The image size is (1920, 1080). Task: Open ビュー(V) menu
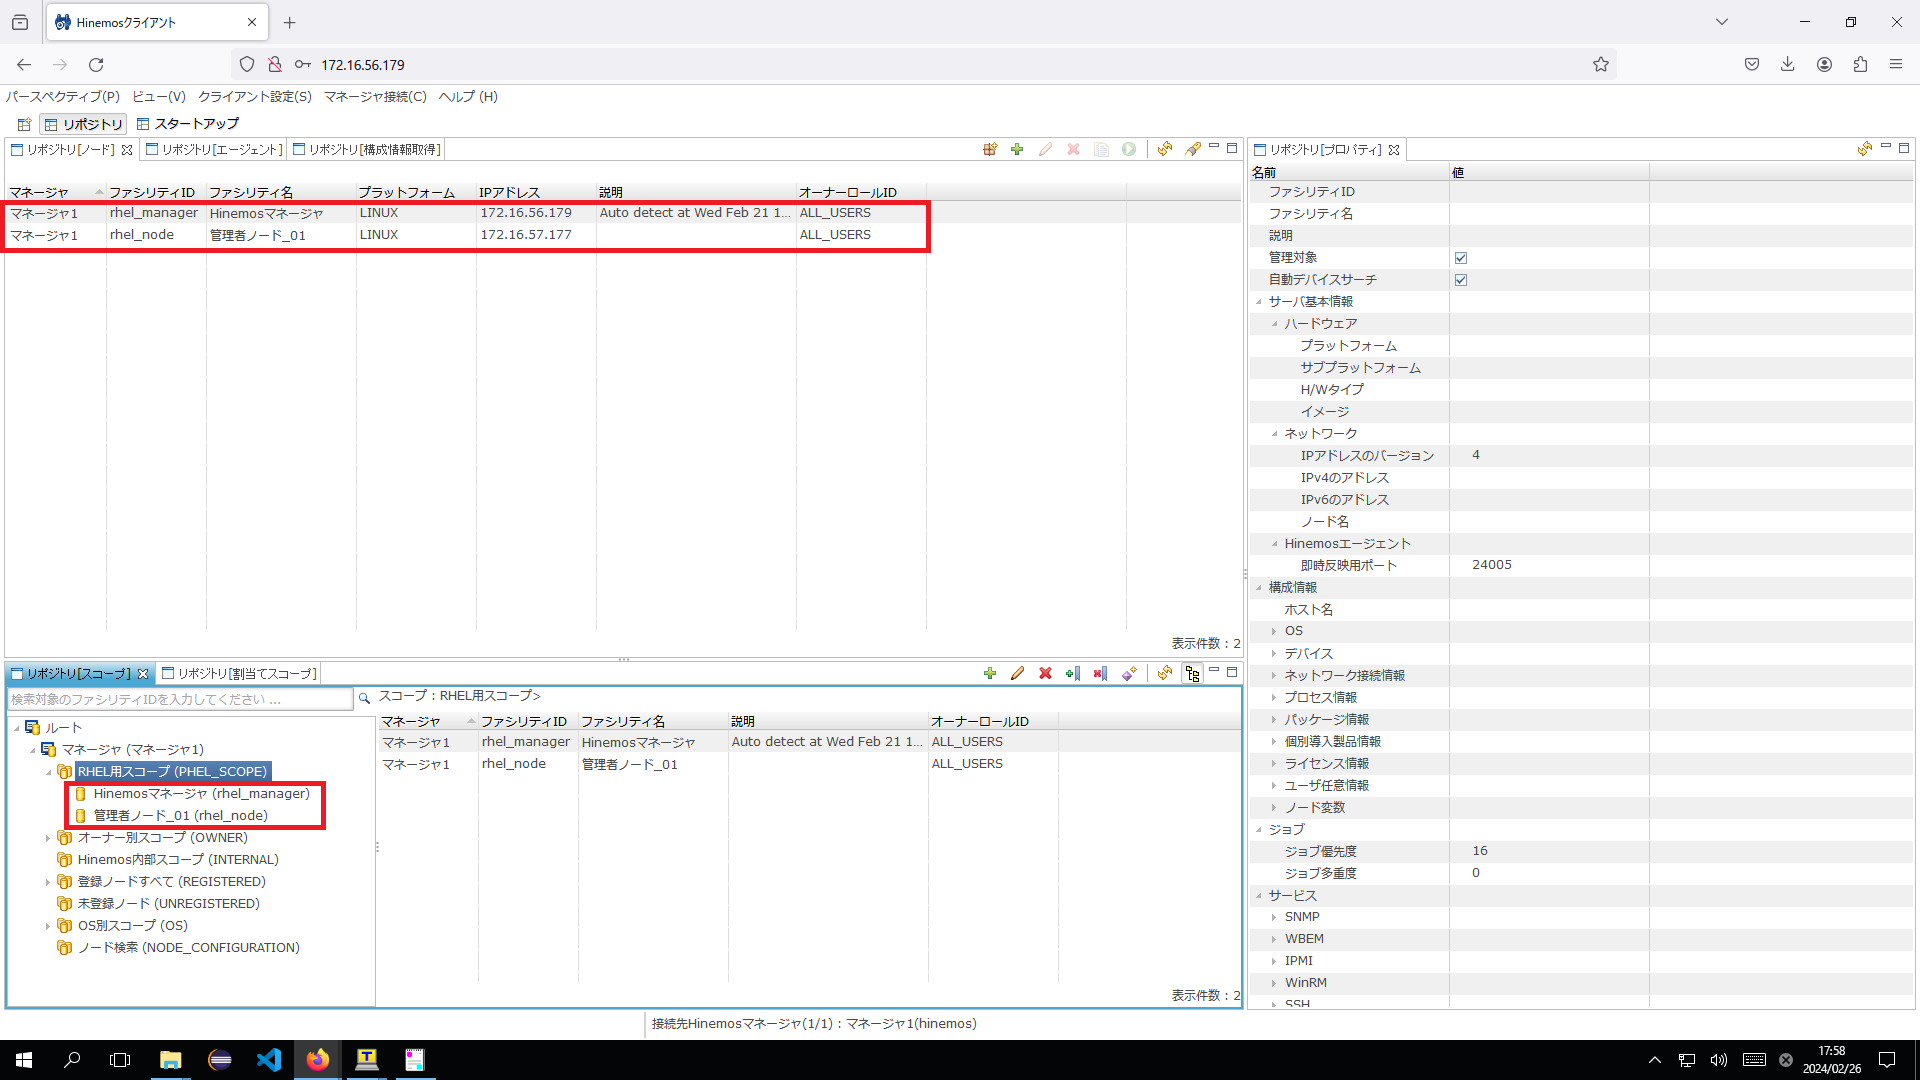[159, 96]
